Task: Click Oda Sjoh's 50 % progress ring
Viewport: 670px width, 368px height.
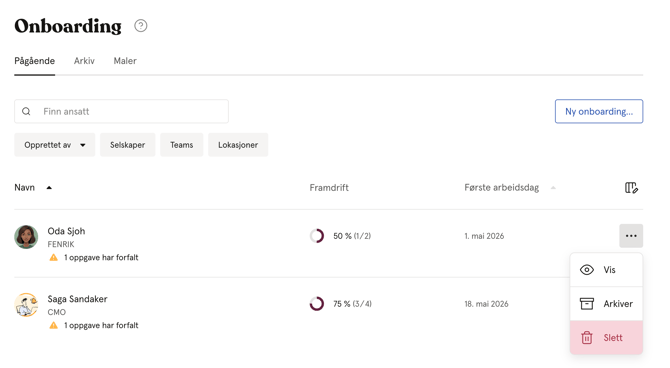Action: pyautogui.click(x=317, y=236)
